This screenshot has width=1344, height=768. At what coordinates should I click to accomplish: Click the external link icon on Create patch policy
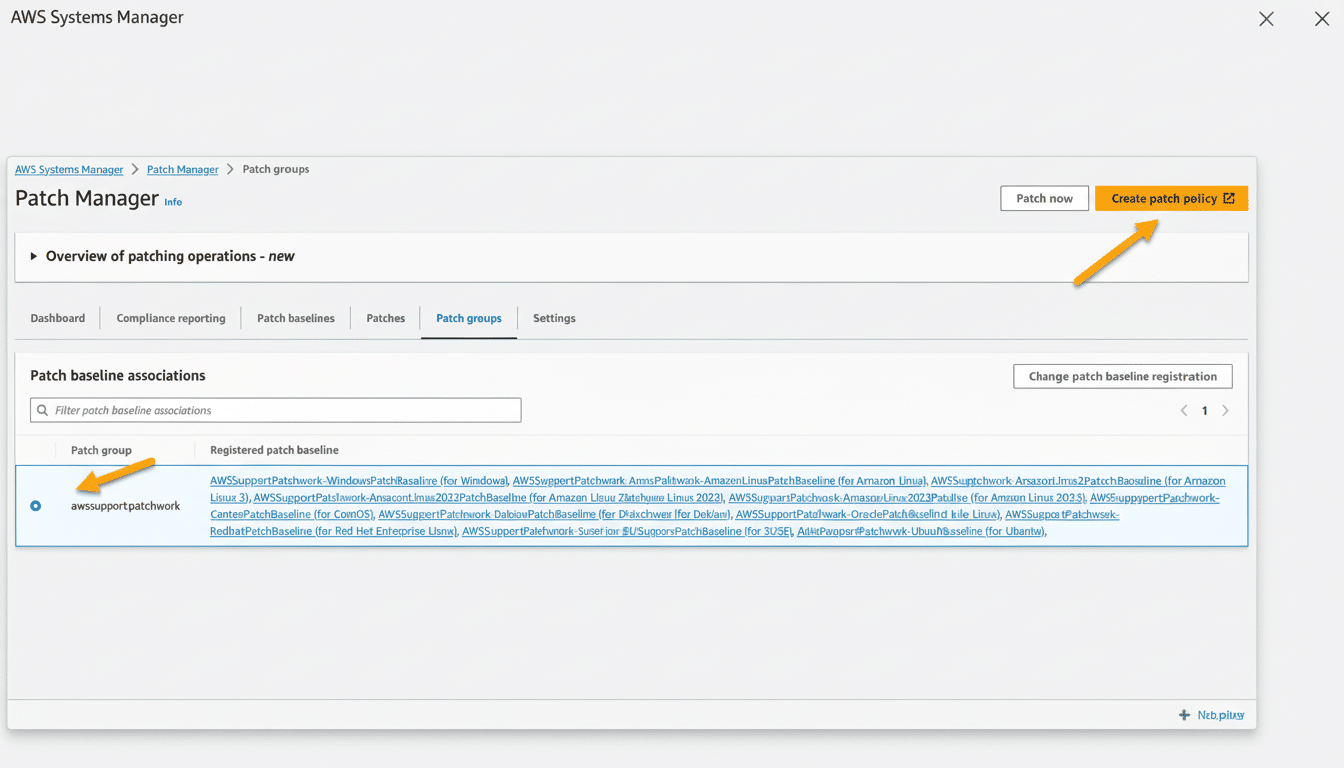pyautogui.click(x=1228, y=198)
